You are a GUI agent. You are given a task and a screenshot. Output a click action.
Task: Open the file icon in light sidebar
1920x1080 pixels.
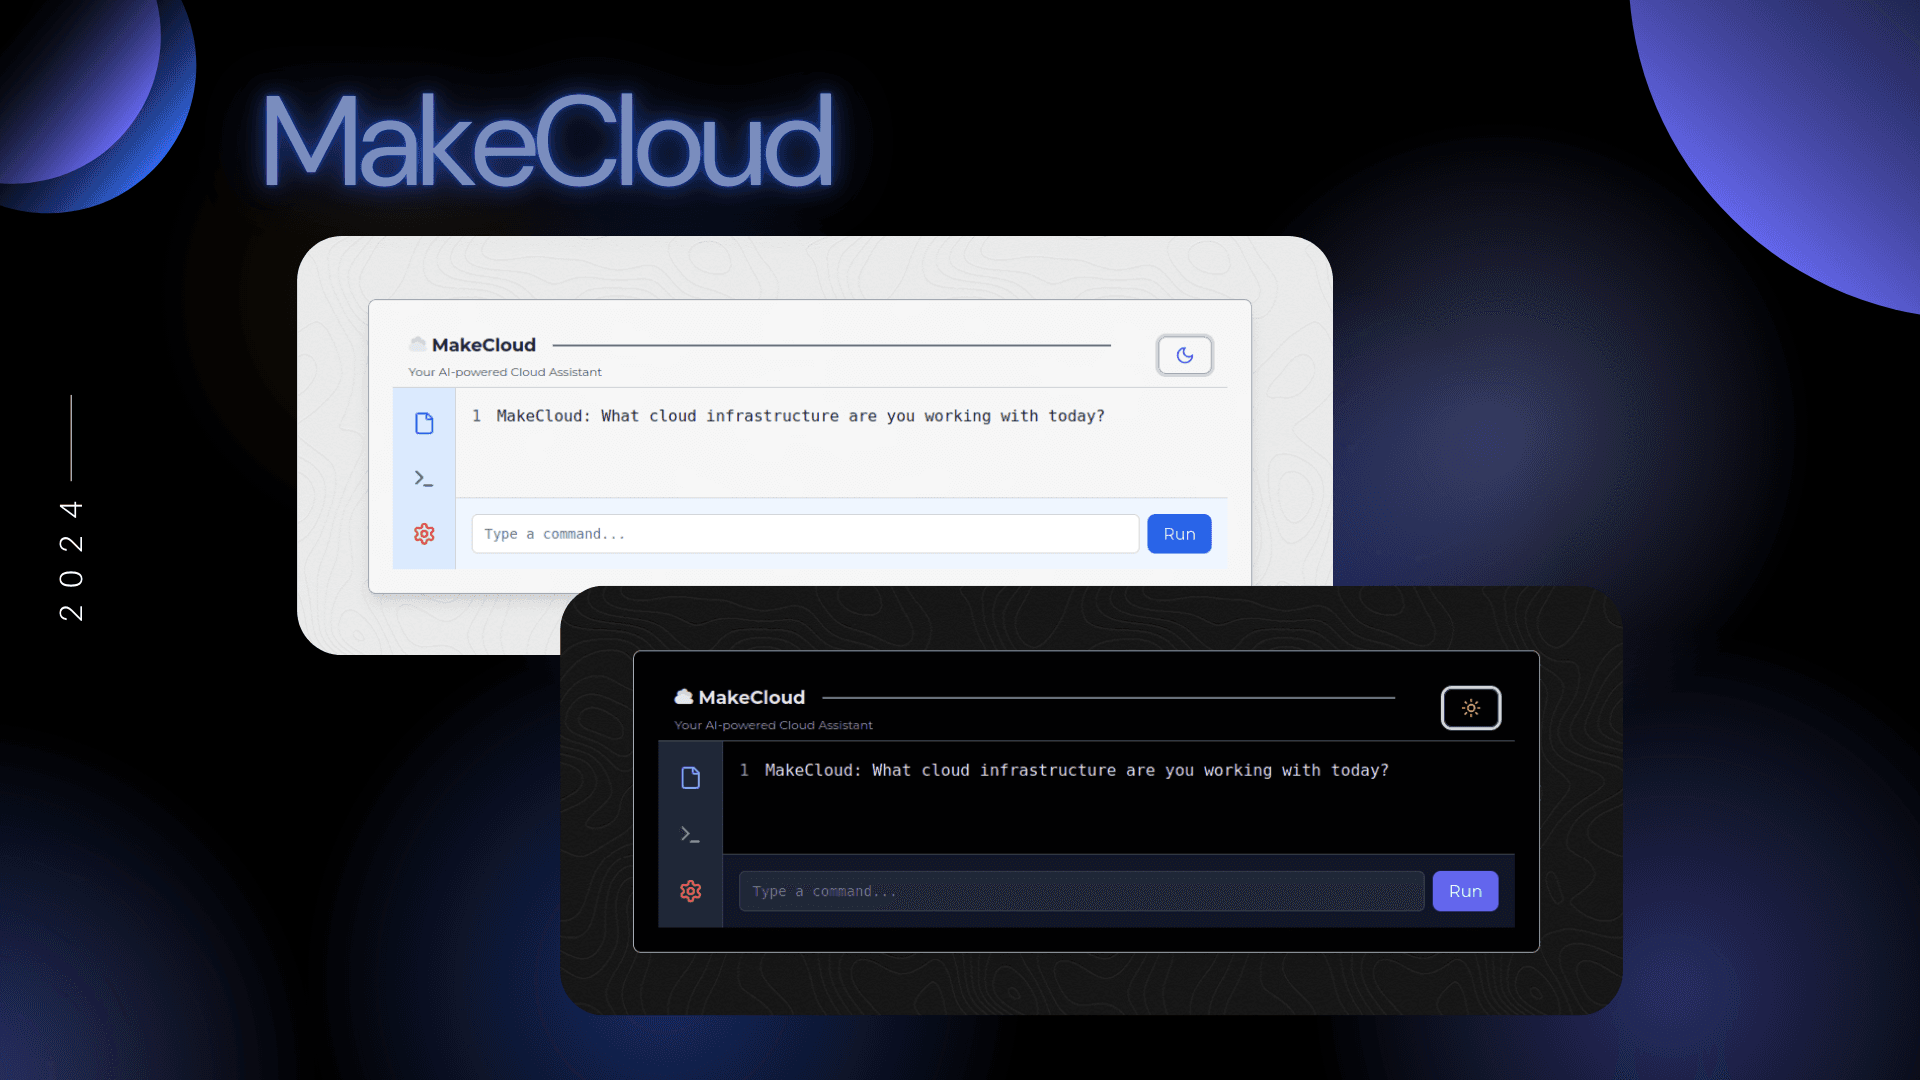tap(424, 424)
